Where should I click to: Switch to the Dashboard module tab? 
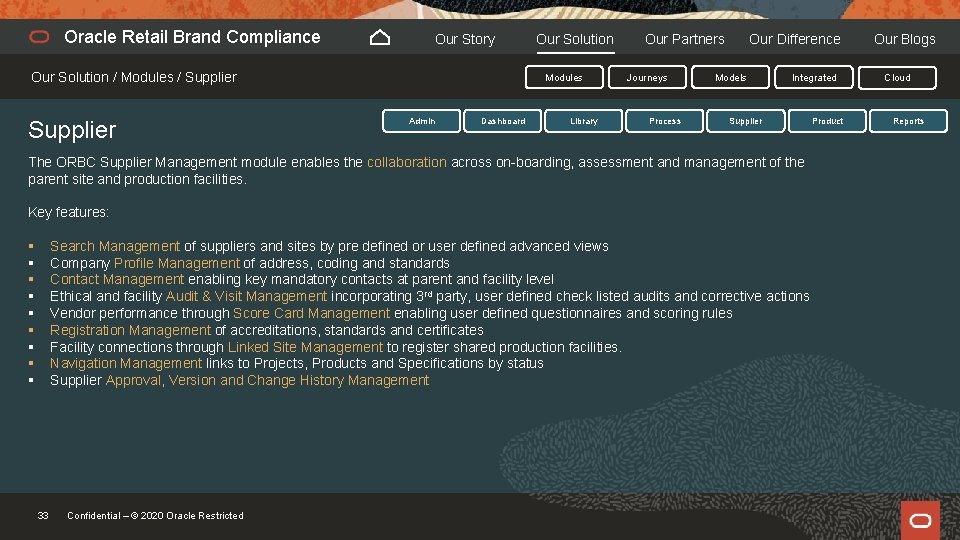(503, 121)
